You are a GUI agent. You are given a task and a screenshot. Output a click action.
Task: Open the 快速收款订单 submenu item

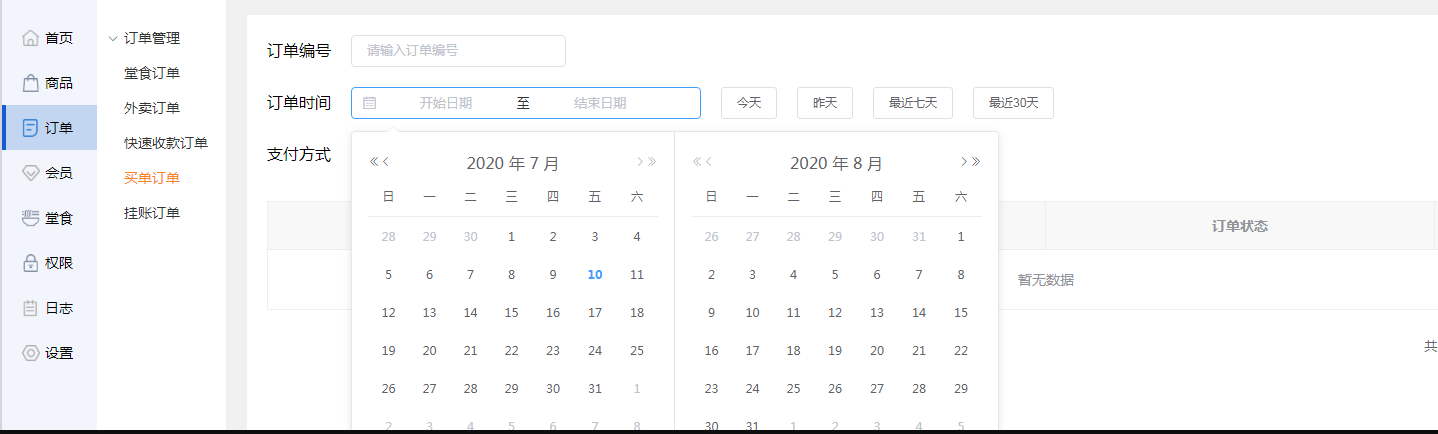(166, 143)
